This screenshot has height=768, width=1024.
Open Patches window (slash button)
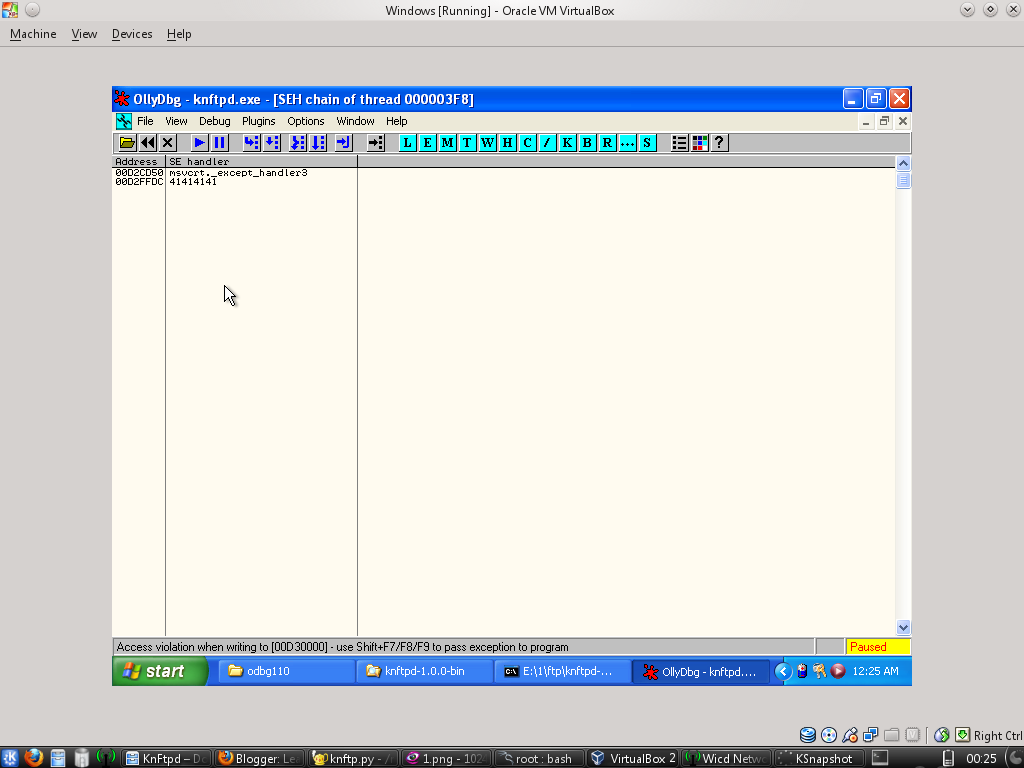pos(547,142)
